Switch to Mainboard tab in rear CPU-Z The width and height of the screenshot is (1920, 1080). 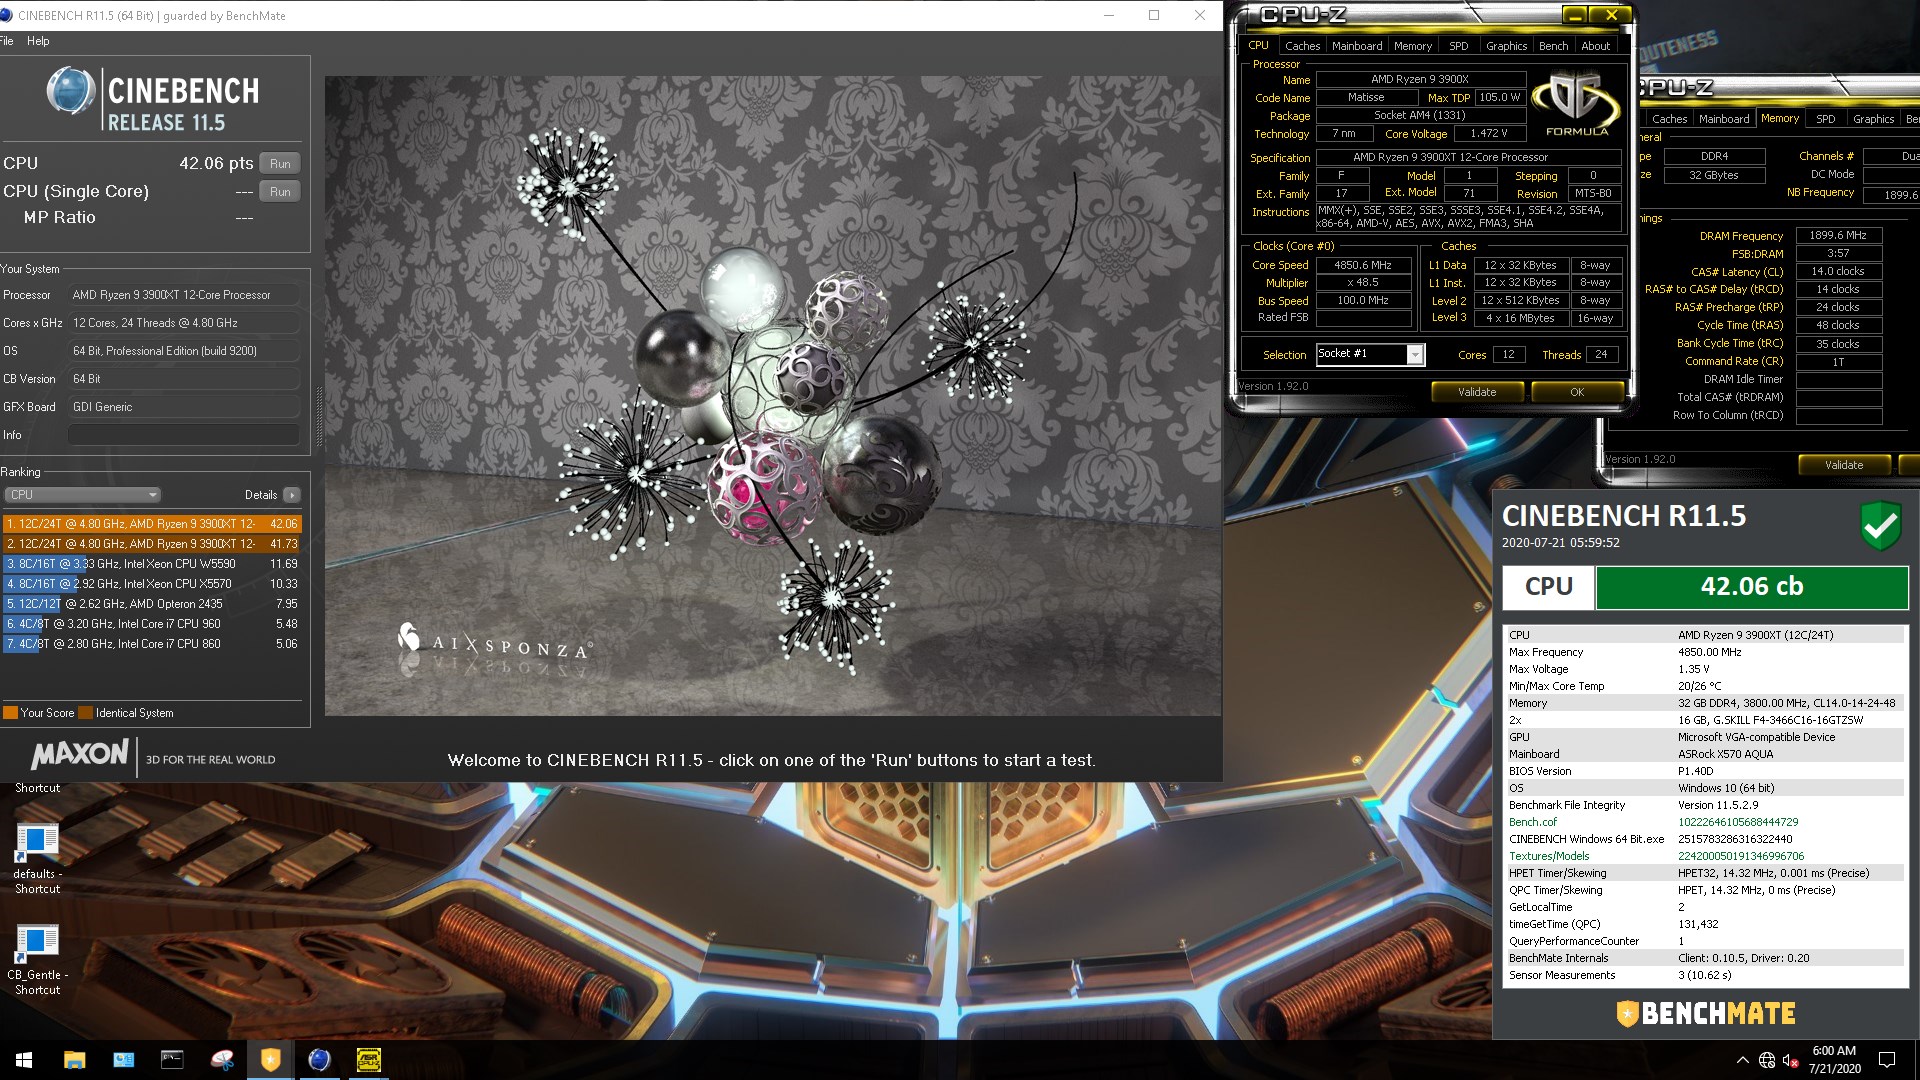pos(1724,119)
